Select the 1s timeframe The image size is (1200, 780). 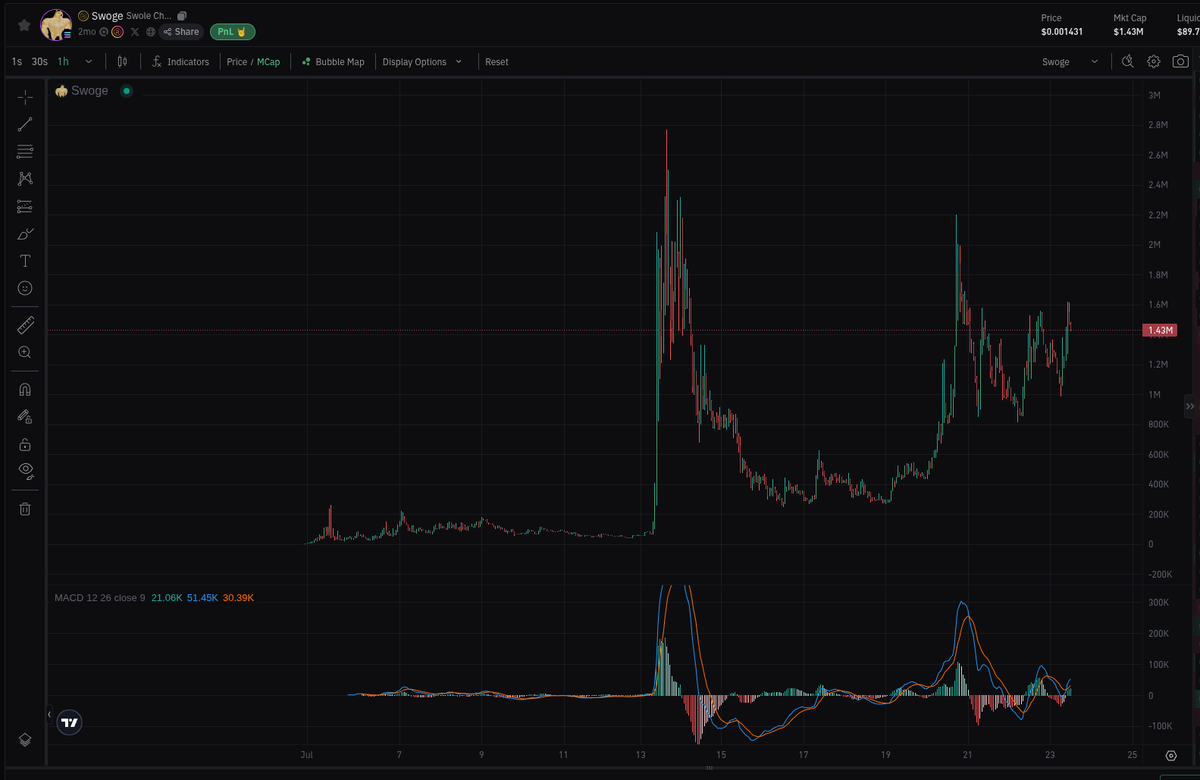17,62
